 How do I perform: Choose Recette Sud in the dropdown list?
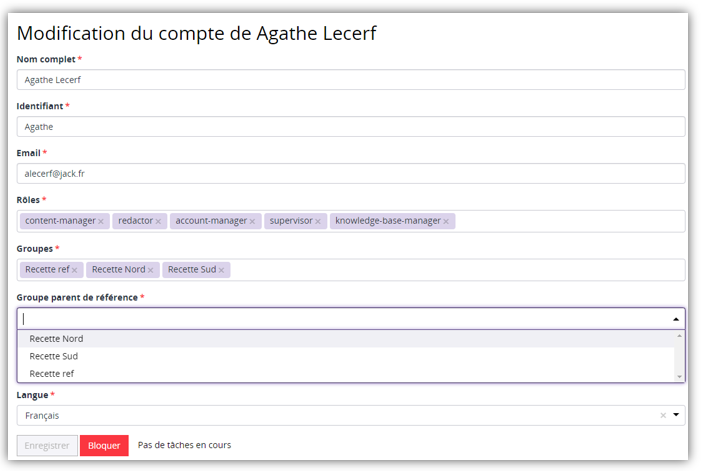[53, 356]
